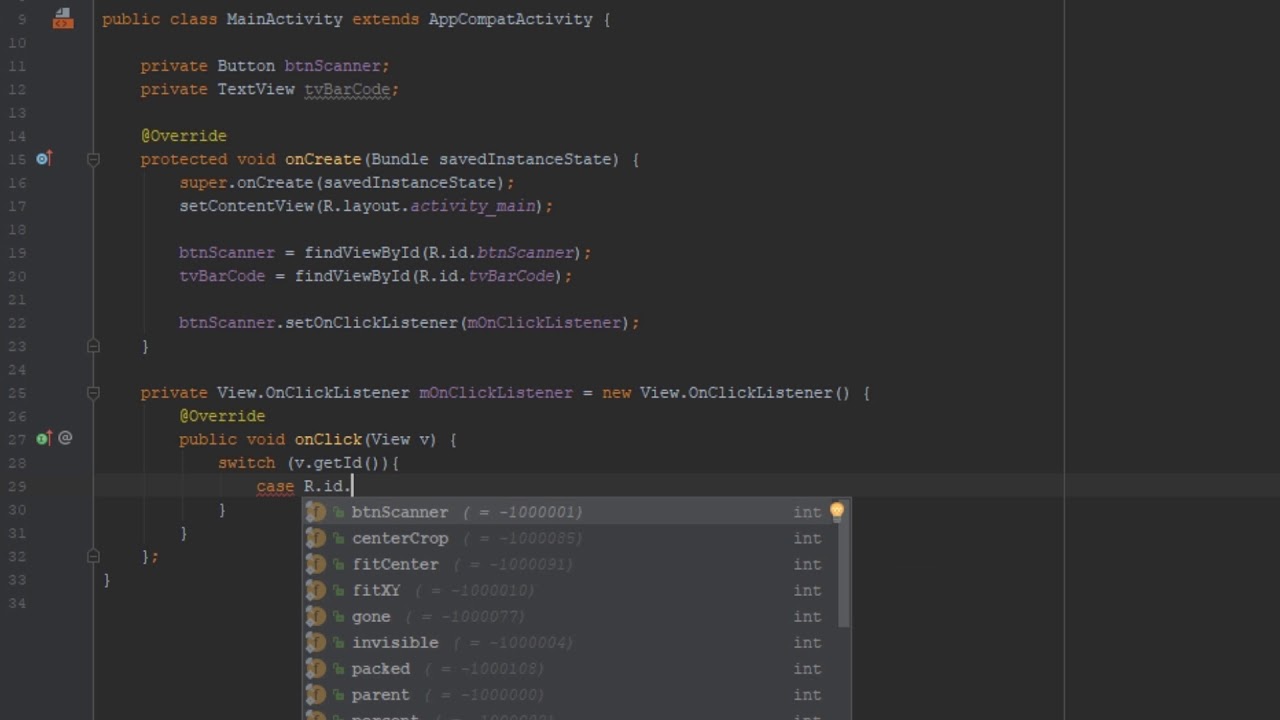Select the centerCrop completion suggestion

click(569, 538)
